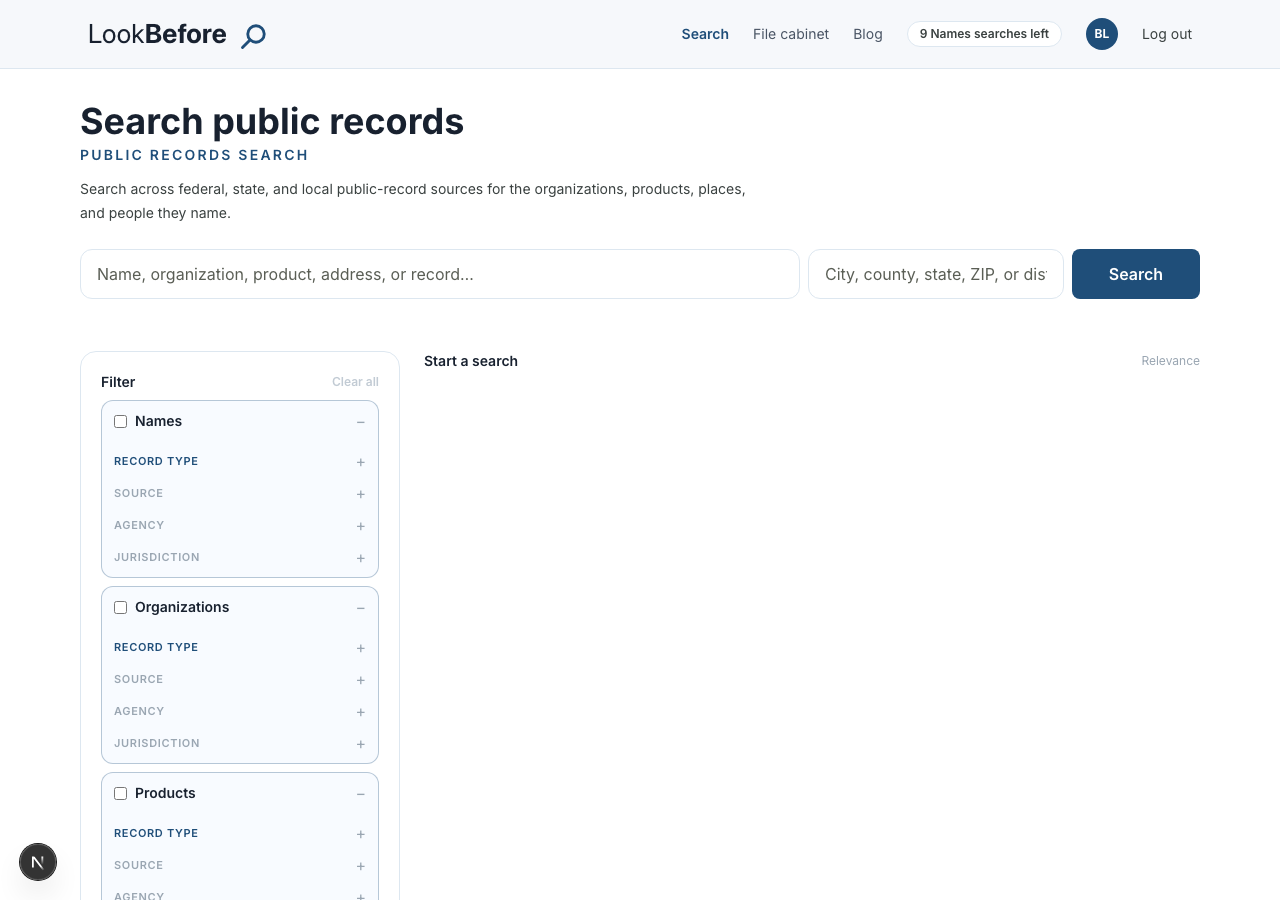
Task: Collapse the Organizations filter group
Action: pos(361,608)
